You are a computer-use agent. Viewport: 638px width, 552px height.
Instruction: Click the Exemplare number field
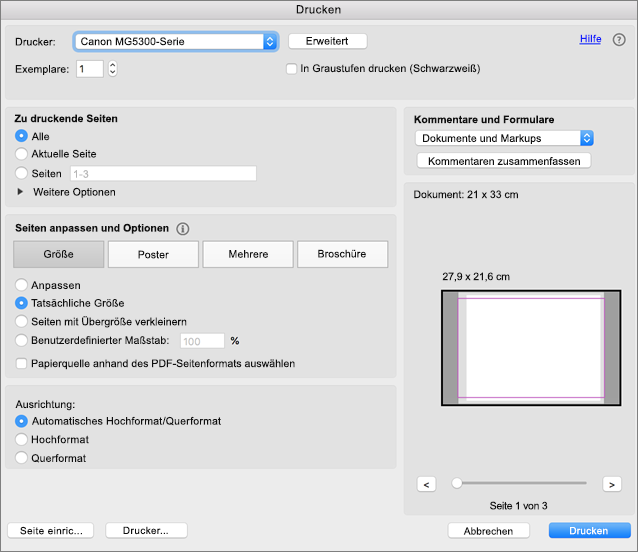coord(90,69)
